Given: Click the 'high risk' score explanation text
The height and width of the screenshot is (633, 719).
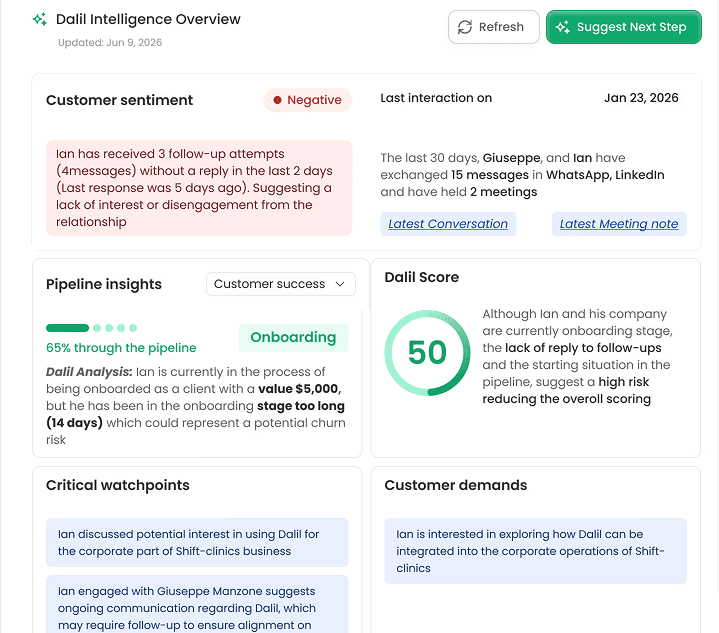Looking at the screenshot, I should point(577,356).
